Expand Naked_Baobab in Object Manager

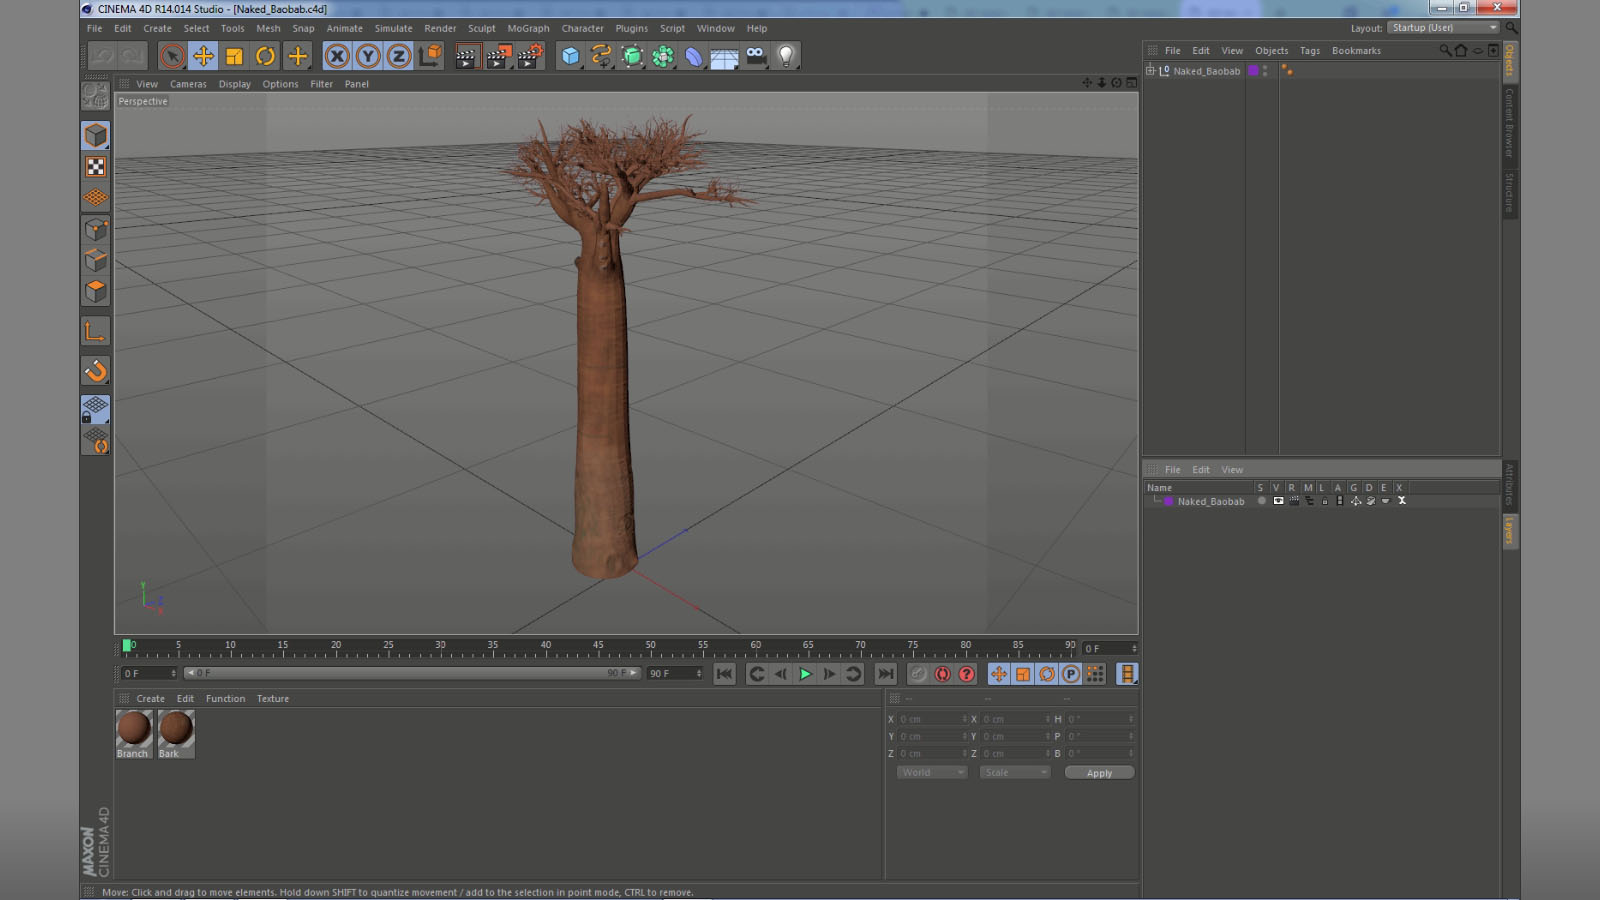click(x=1150, y=71)
